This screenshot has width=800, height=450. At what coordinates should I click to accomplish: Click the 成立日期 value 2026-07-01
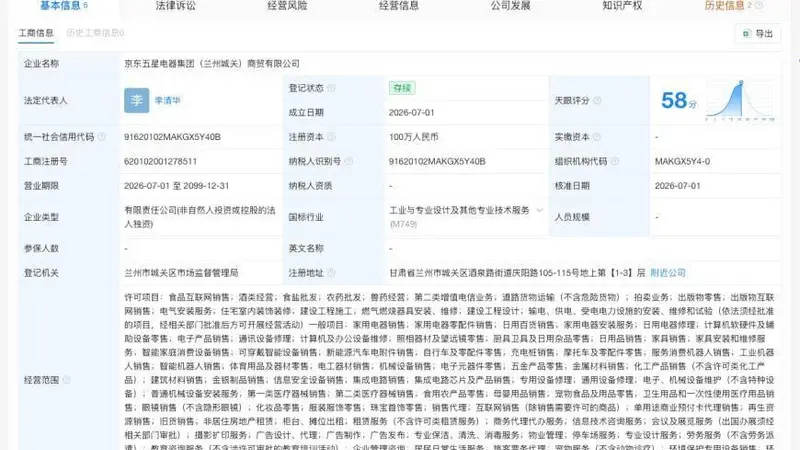411,113
